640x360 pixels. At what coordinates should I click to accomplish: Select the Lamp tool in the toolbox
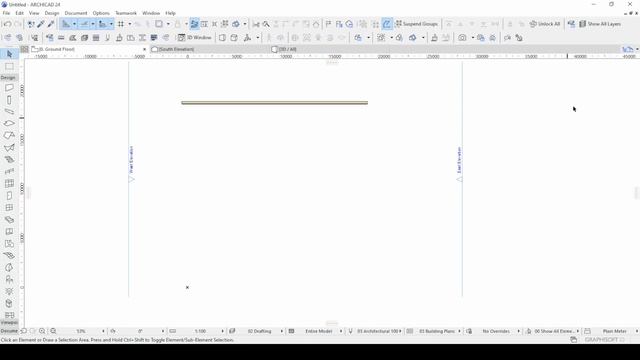pyautogui.click(x=9, y=291)
